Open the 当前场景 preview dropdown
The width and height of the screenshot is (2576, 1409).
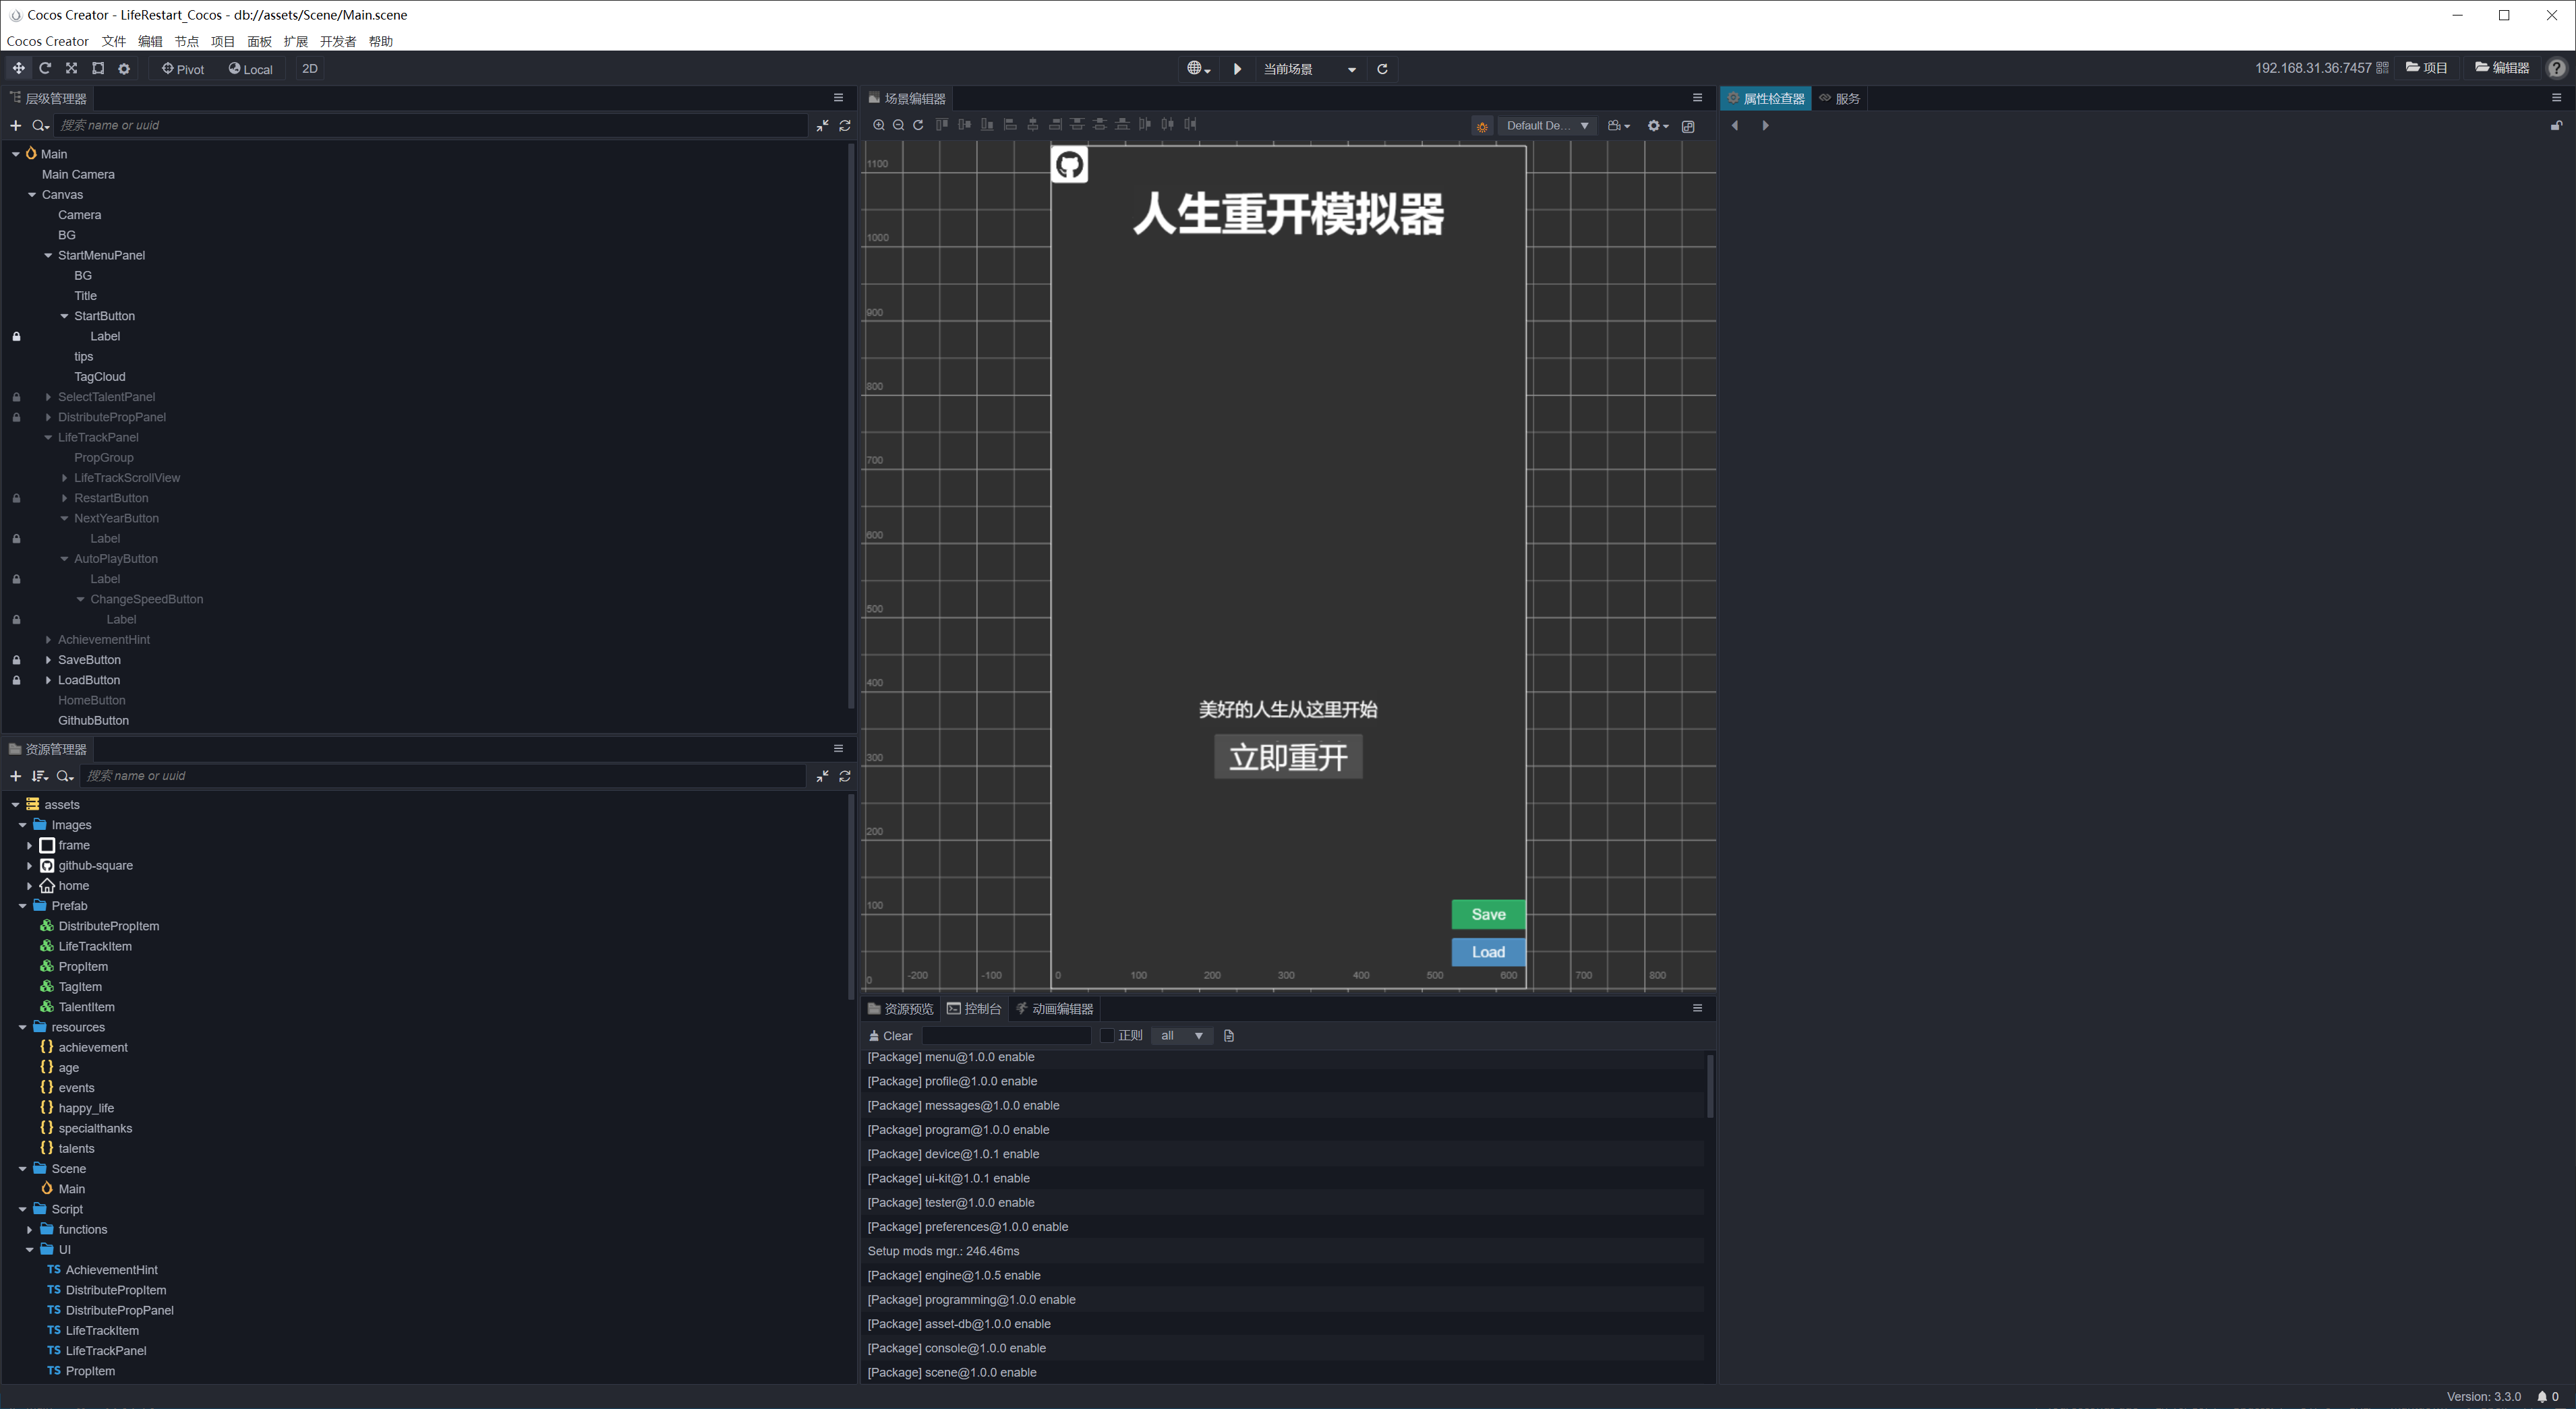[1309, 69]
